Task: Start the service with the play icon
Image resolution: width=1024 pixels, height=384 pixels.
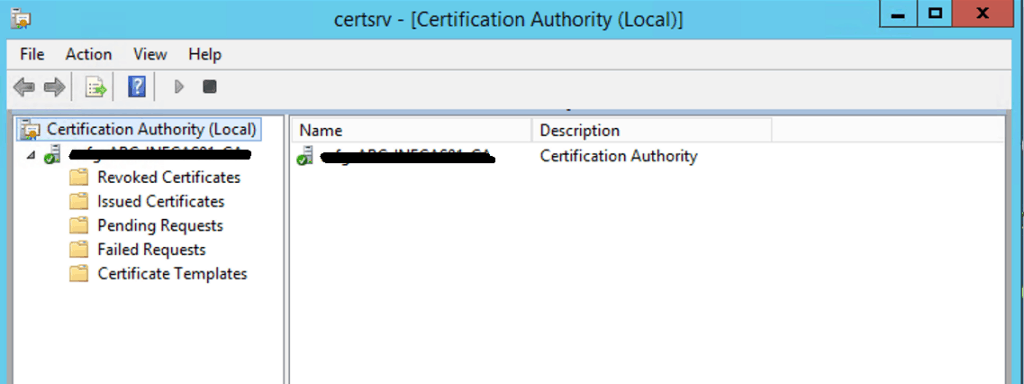Action: point(179,87)
